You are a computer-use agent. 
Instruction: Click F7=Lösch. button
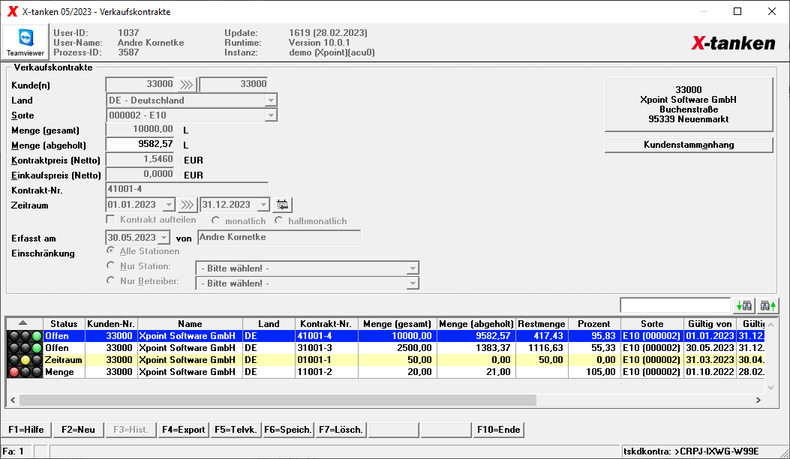(x=341, y=430)
